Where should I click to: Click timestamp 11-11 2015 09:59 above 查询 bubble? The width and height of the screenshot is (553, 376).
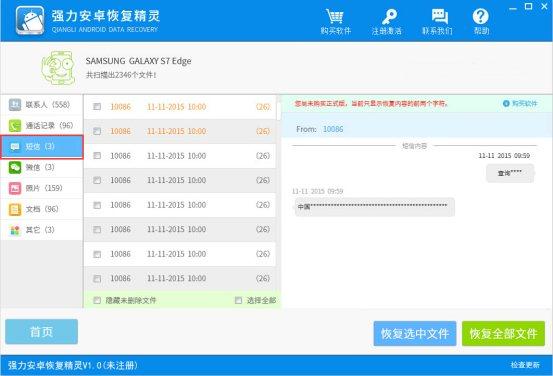(504, 156)
